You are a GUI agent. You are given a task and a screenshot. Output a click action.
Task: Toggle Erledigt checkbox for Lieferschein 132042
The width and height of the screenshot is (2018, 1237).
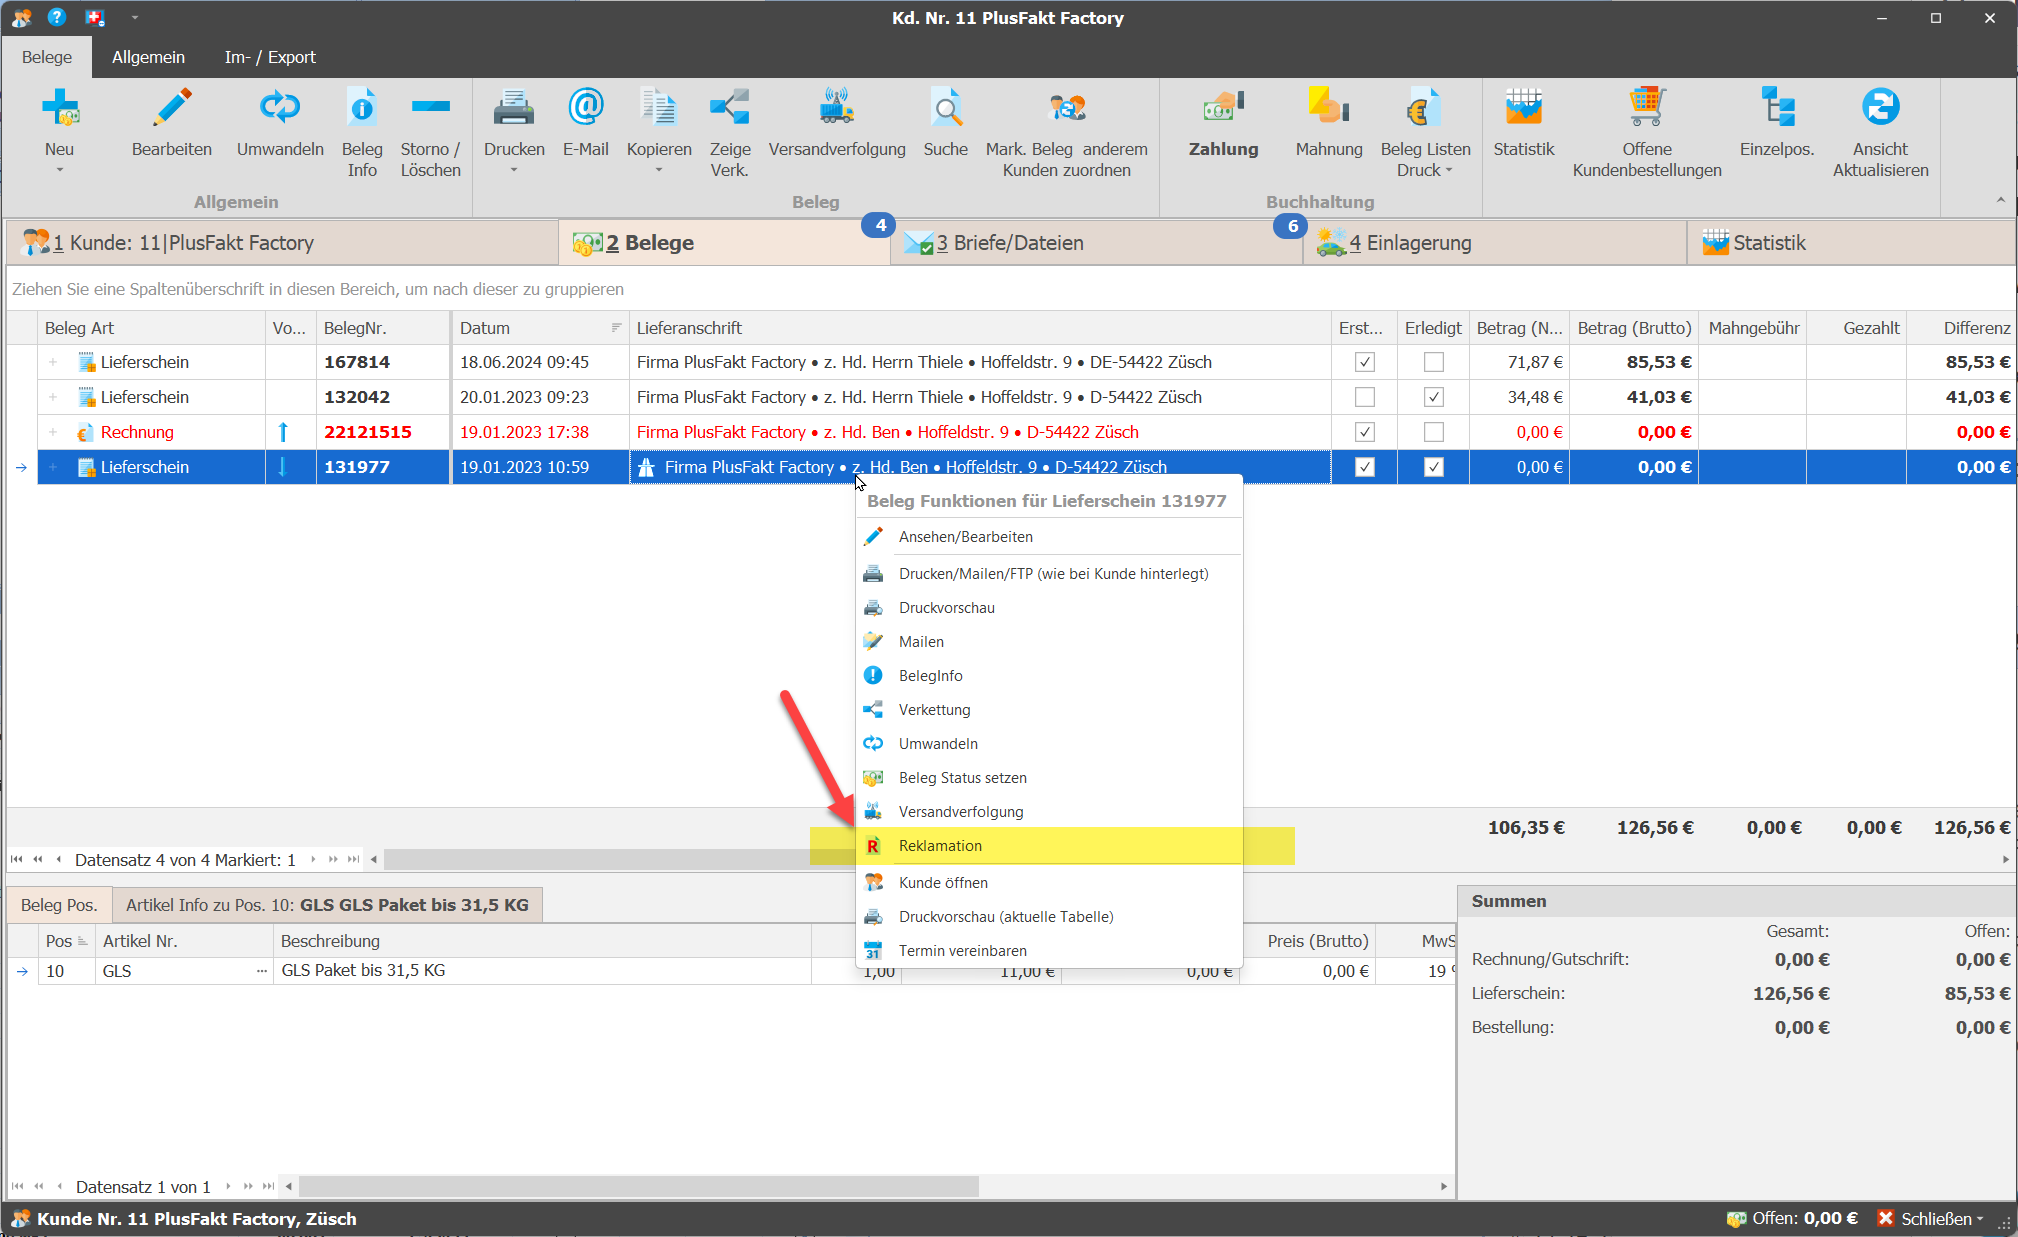pos(1433,397)
